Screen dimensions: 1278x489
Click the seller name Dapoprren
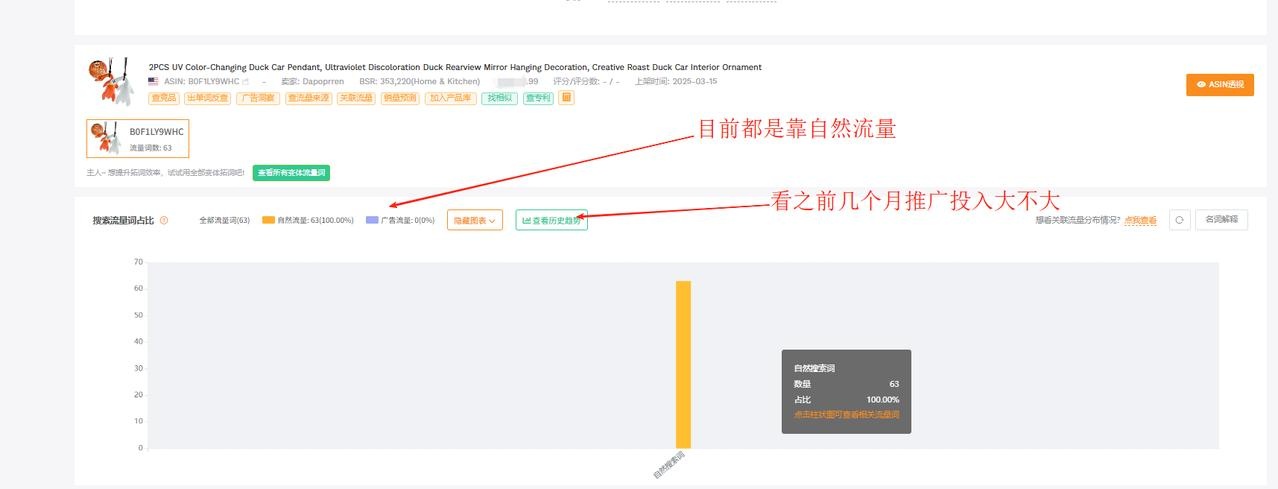[324, 81]
